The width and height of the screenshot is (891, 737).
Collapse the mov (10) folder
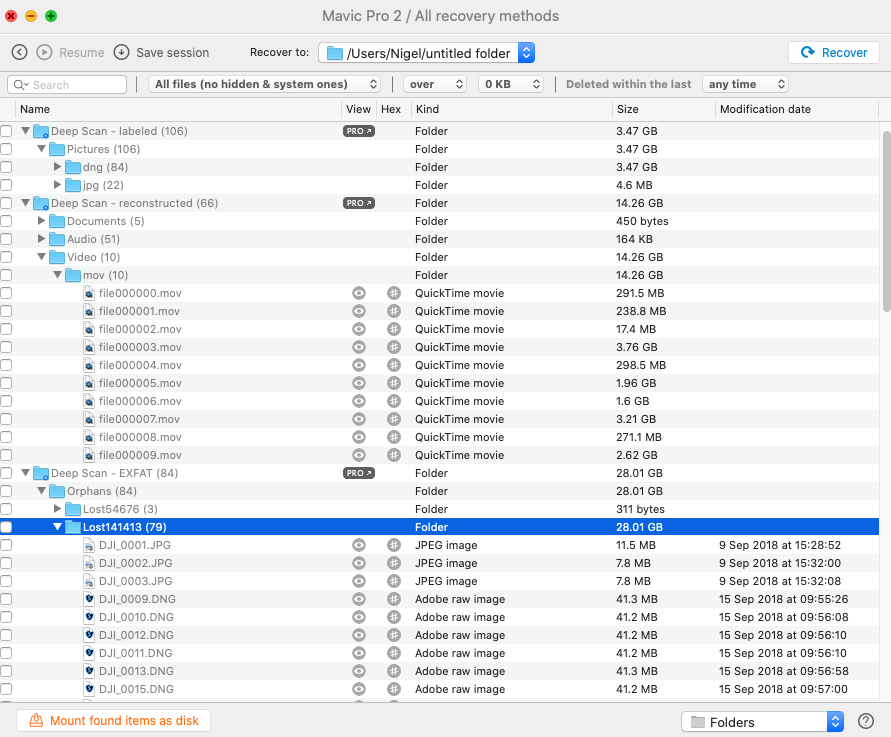pyautogui.click(x=57, y=275)
